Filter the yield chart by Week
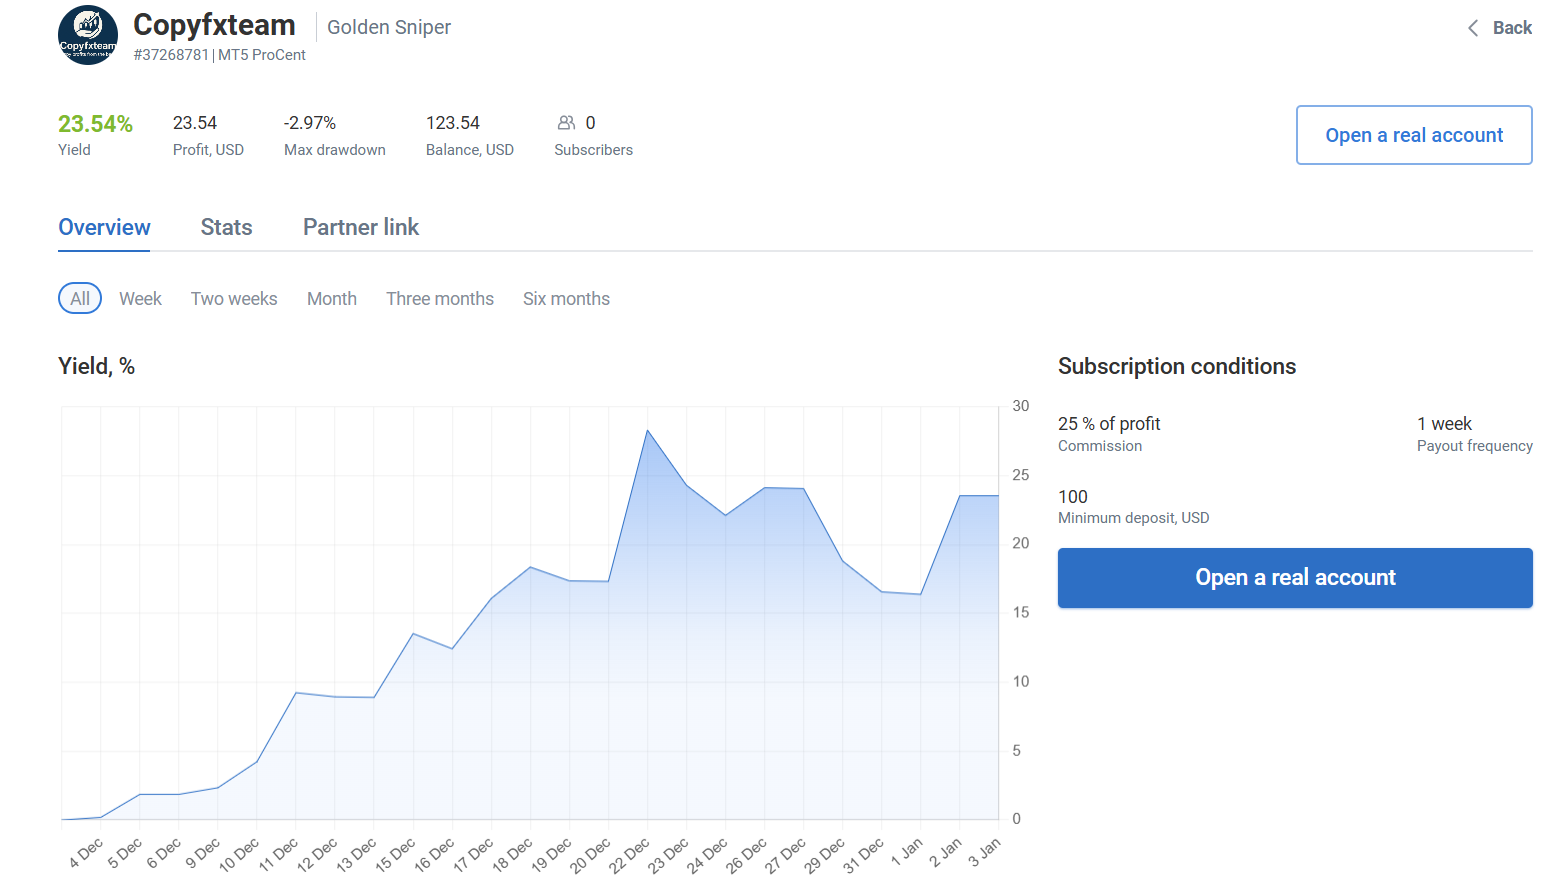Viewport: 1549px width, 887px height. [140, 298]
